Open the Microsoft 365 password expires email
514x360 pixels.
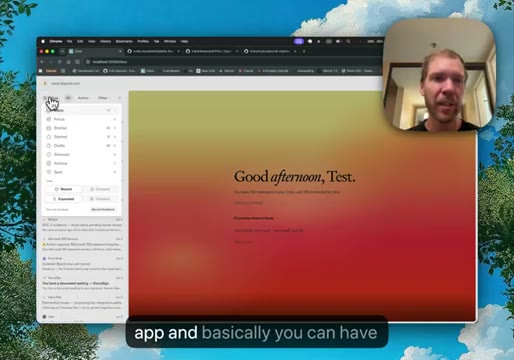82,244
